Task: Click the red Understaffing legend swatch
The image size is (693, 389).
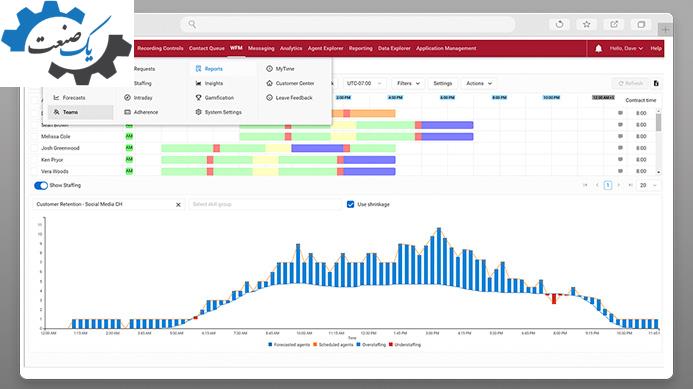Action: pos(391,344)
